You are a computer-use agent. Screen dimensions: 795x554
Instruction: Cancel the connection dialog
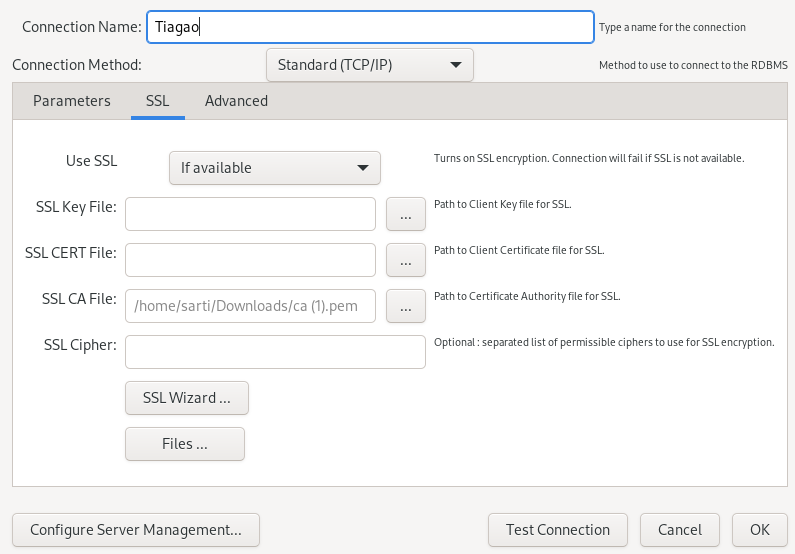pyautogui.click(x=679, y=530)
